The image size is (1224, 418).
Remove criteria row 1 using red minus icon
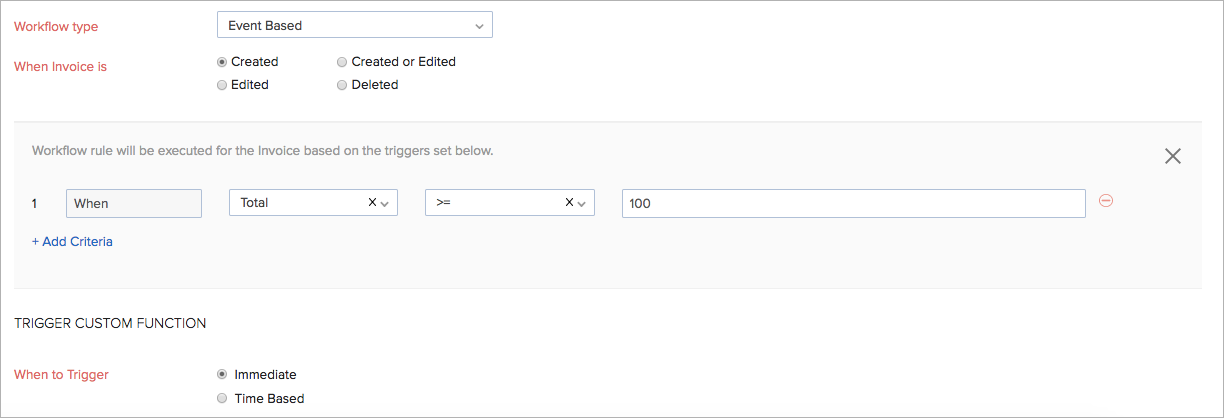(x=1106, y=201)
